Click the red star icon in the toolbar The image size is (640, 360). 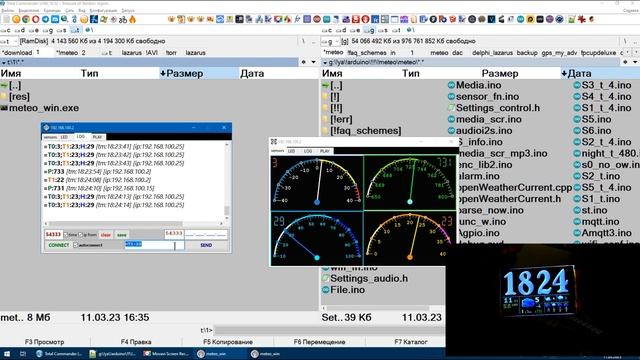point(582,19)
